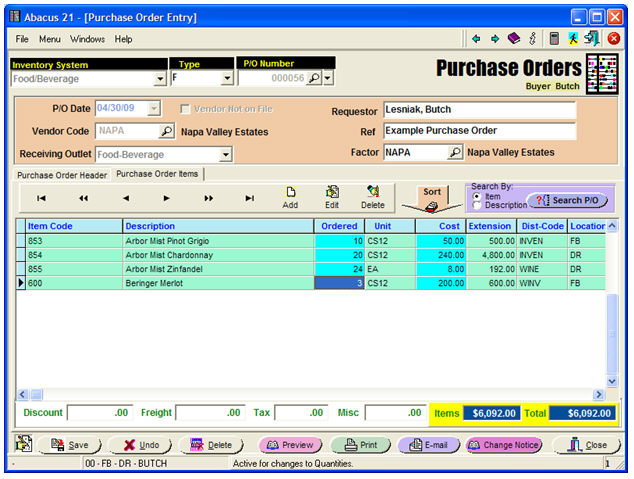Click the Edit record icon
The height and width of the screenshot is (479, 634).
pyautogui.click(x=332, y=193)
